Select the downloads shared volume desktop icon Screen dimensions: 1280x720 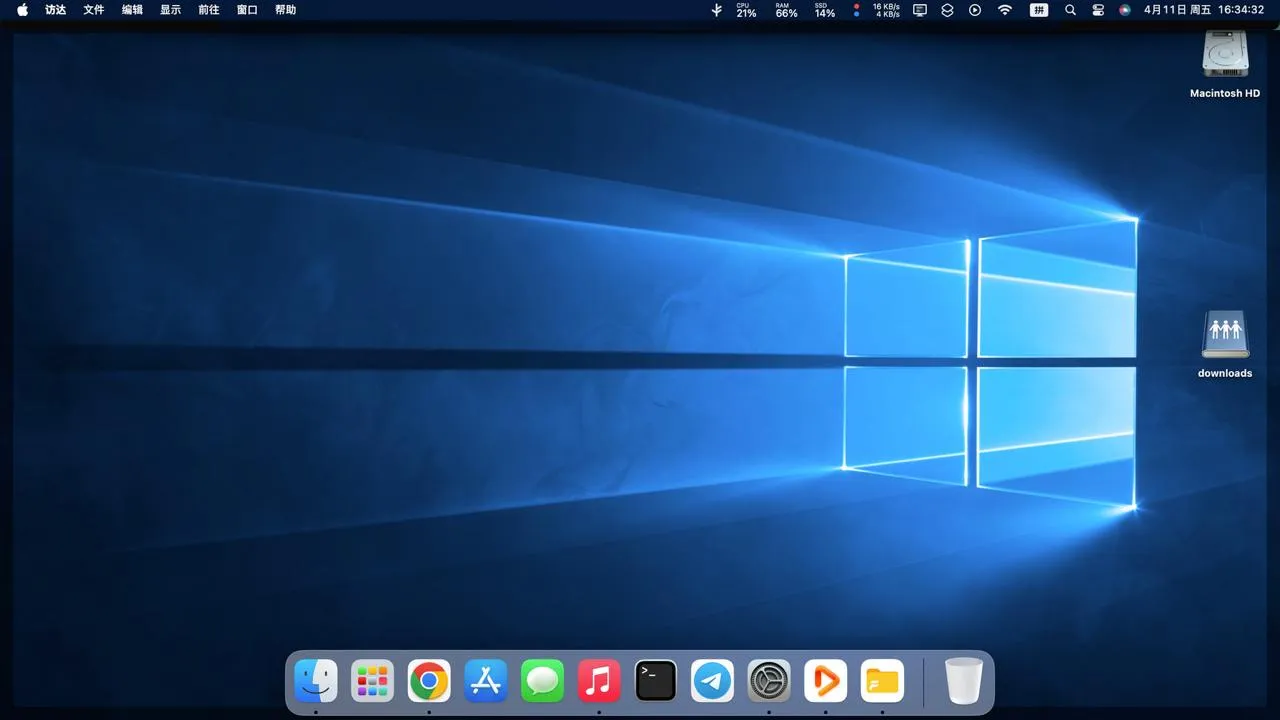point(1225,335)
